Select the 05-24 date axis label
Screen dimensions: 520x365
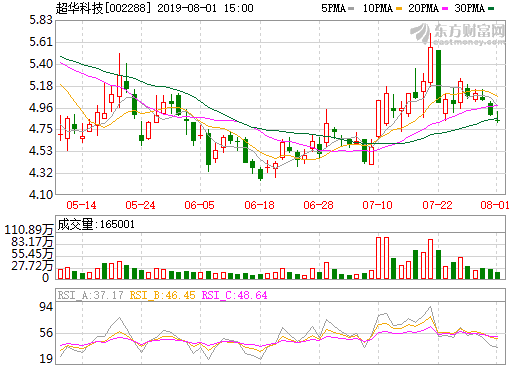tap(140, 205)
